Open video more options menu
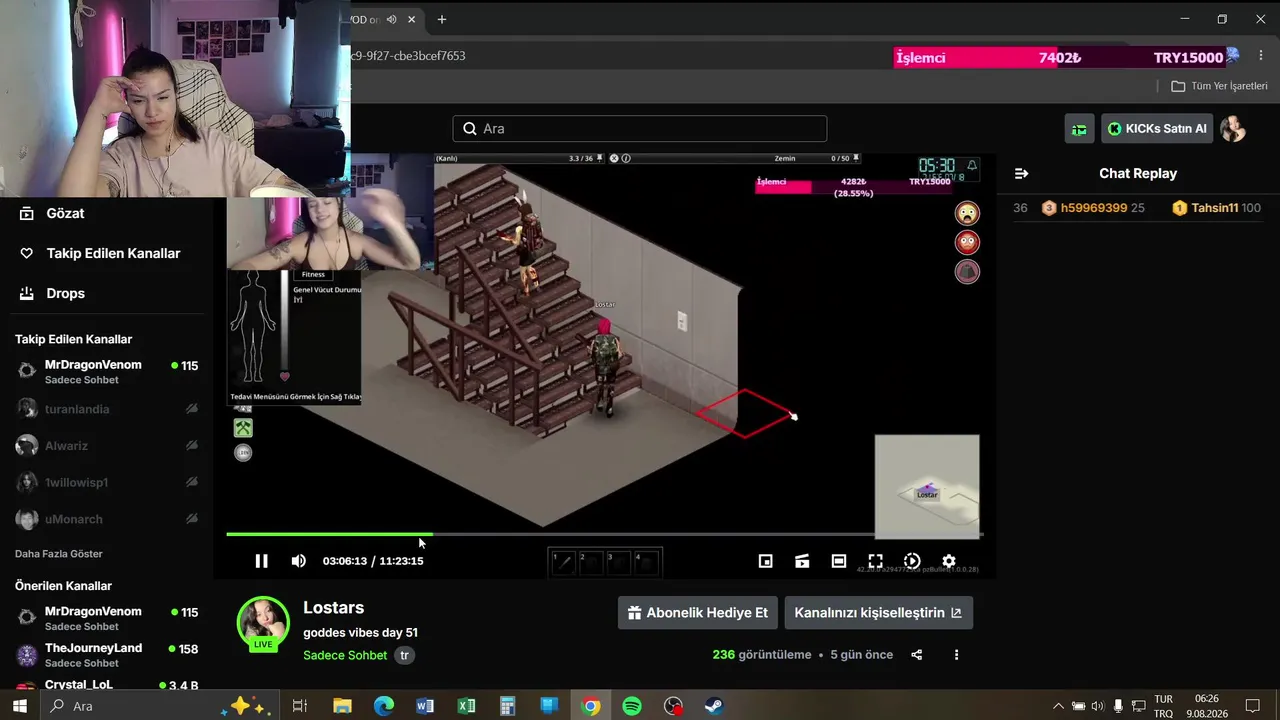The image size is (1280, 720). [956, 655]
